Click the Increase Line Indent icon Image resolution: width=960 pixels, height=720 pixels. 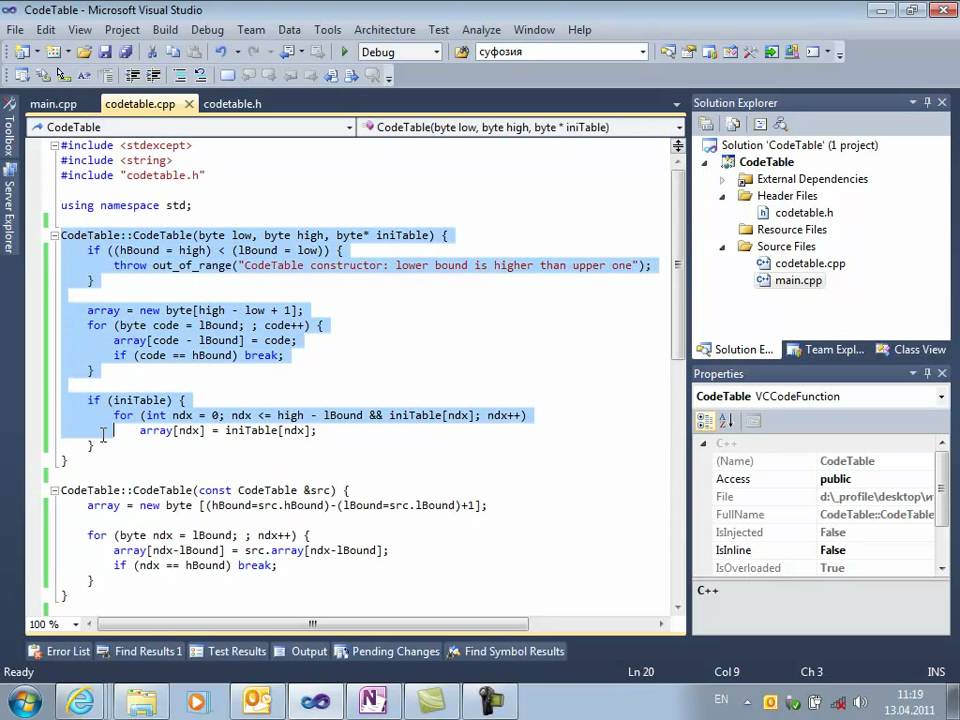154,75
